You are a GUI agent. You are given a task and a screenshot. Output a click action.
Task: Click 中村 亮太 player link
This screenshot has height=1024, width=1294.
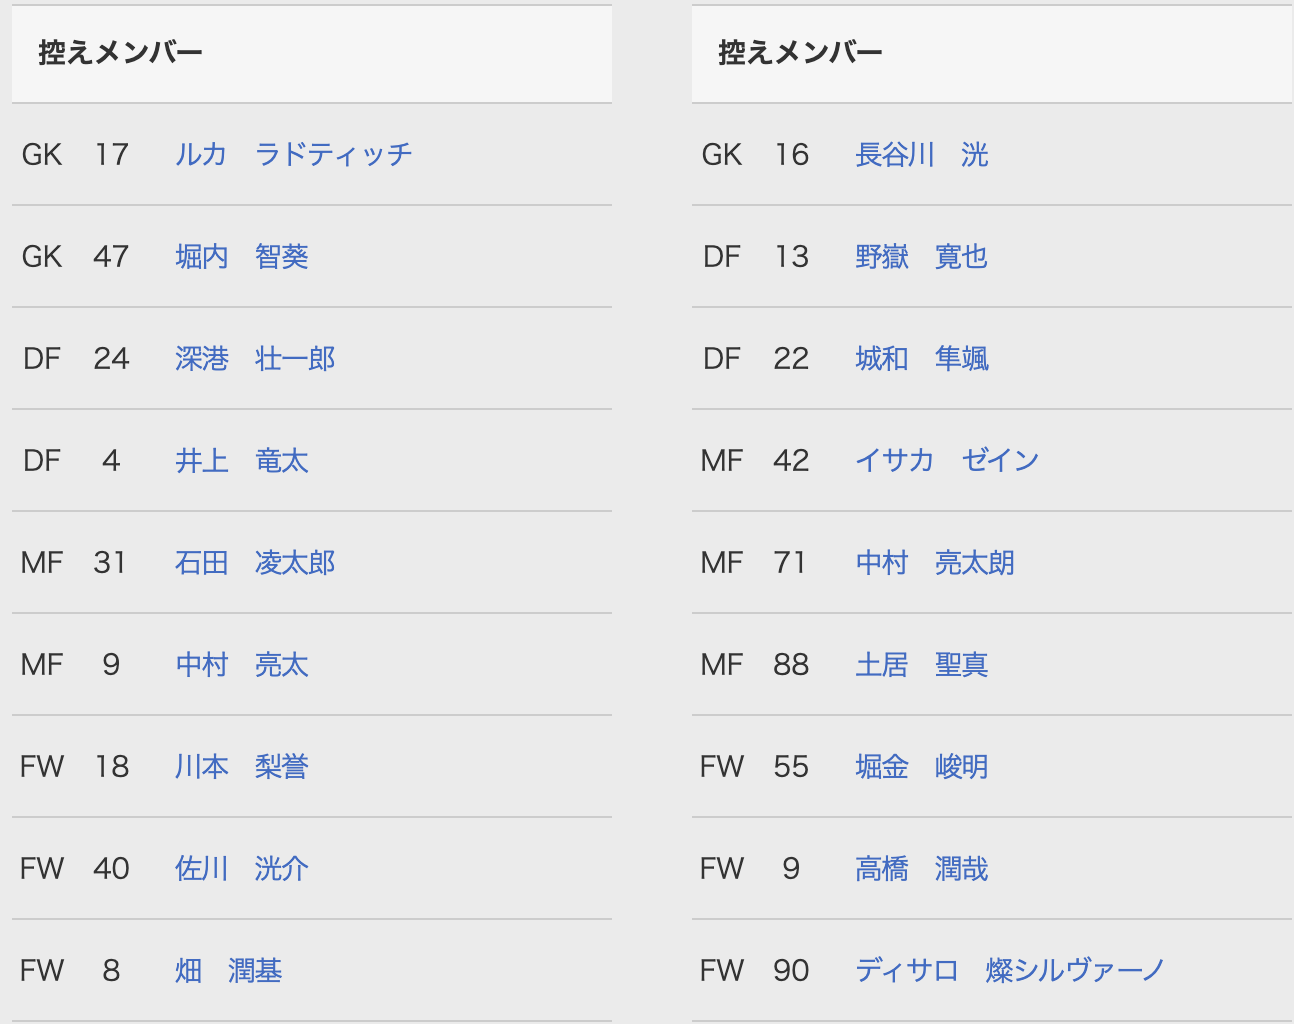pos(242,665)
